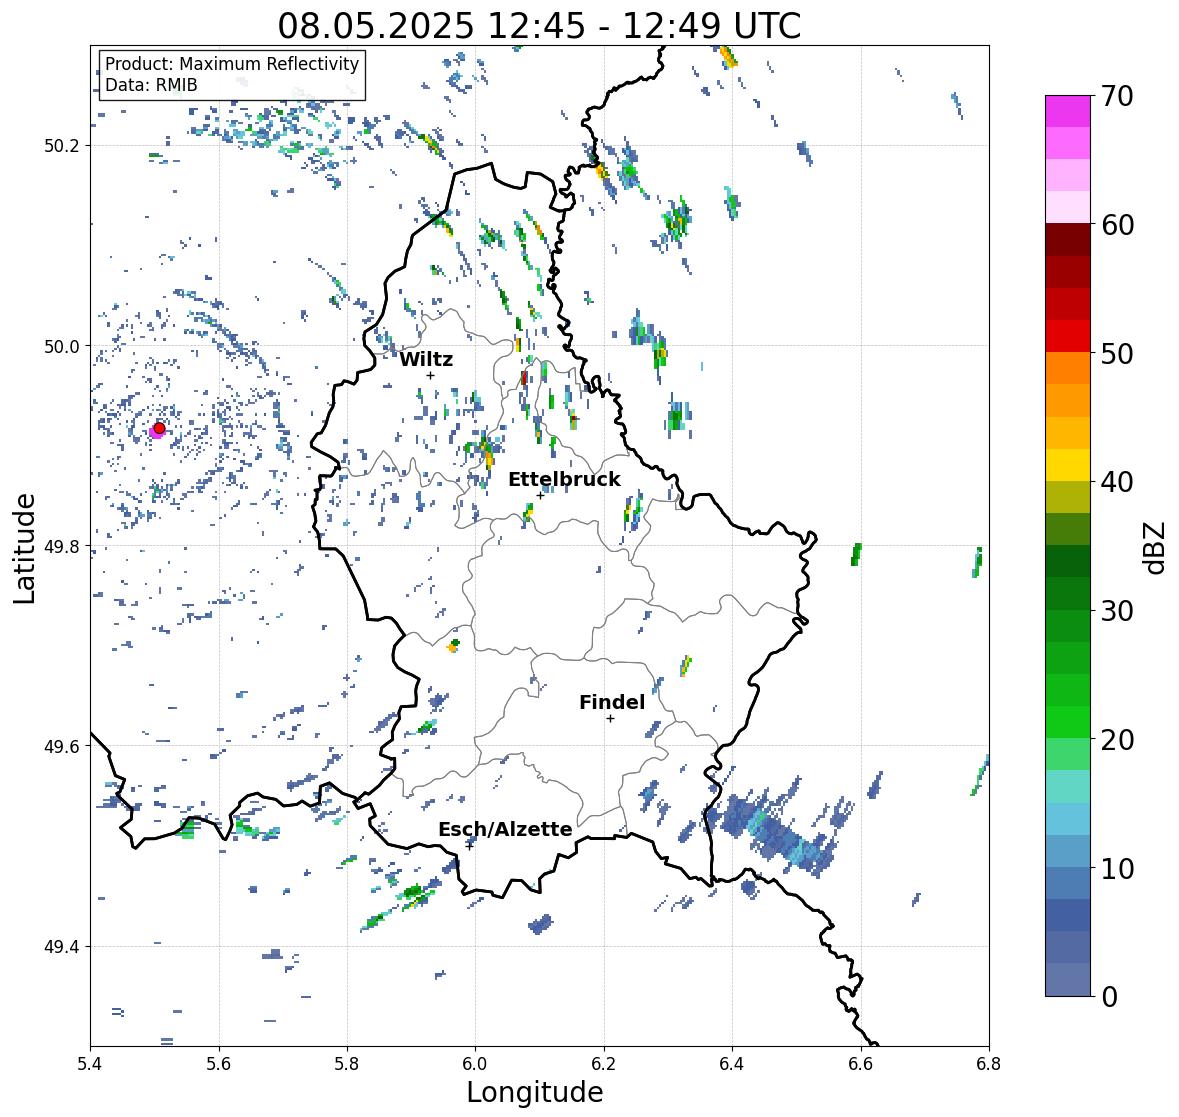Click the 49.6 latitude tick label
The height and width of the screenshot is (1117, 1179).
62,746
